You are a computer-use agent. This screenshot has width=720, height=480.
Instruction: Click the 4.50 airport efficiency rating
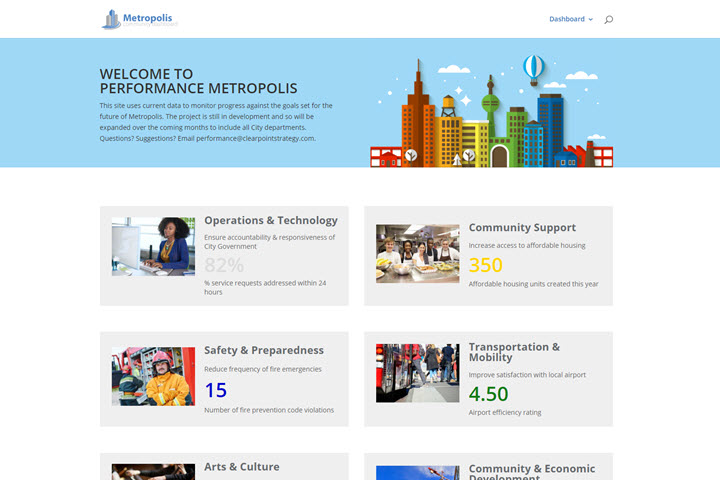click(x=489, y=393)
